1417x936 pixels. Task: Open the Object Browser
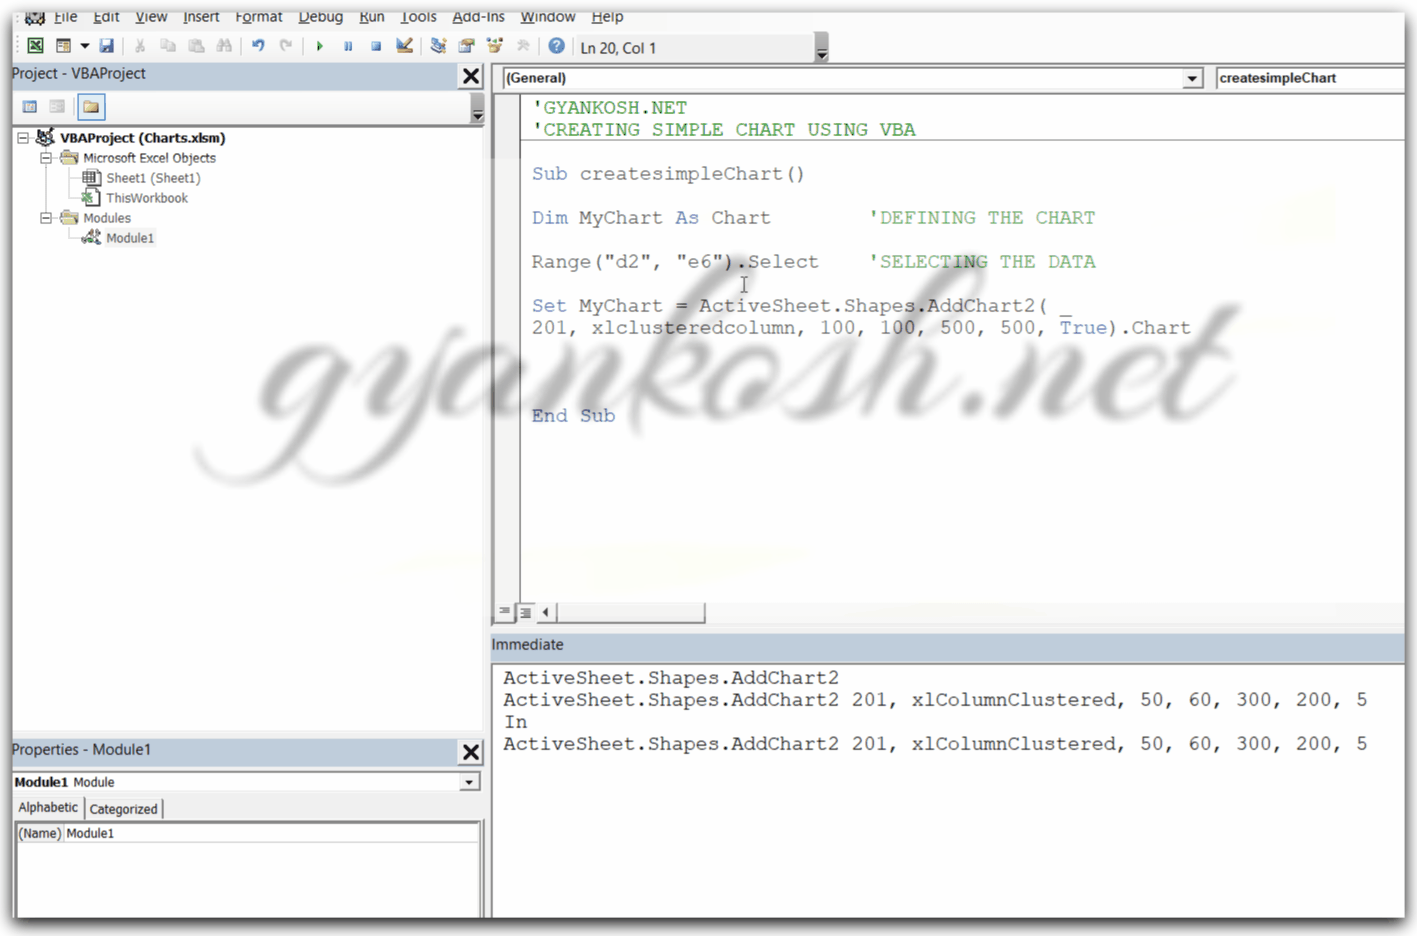tap(494, 46)
